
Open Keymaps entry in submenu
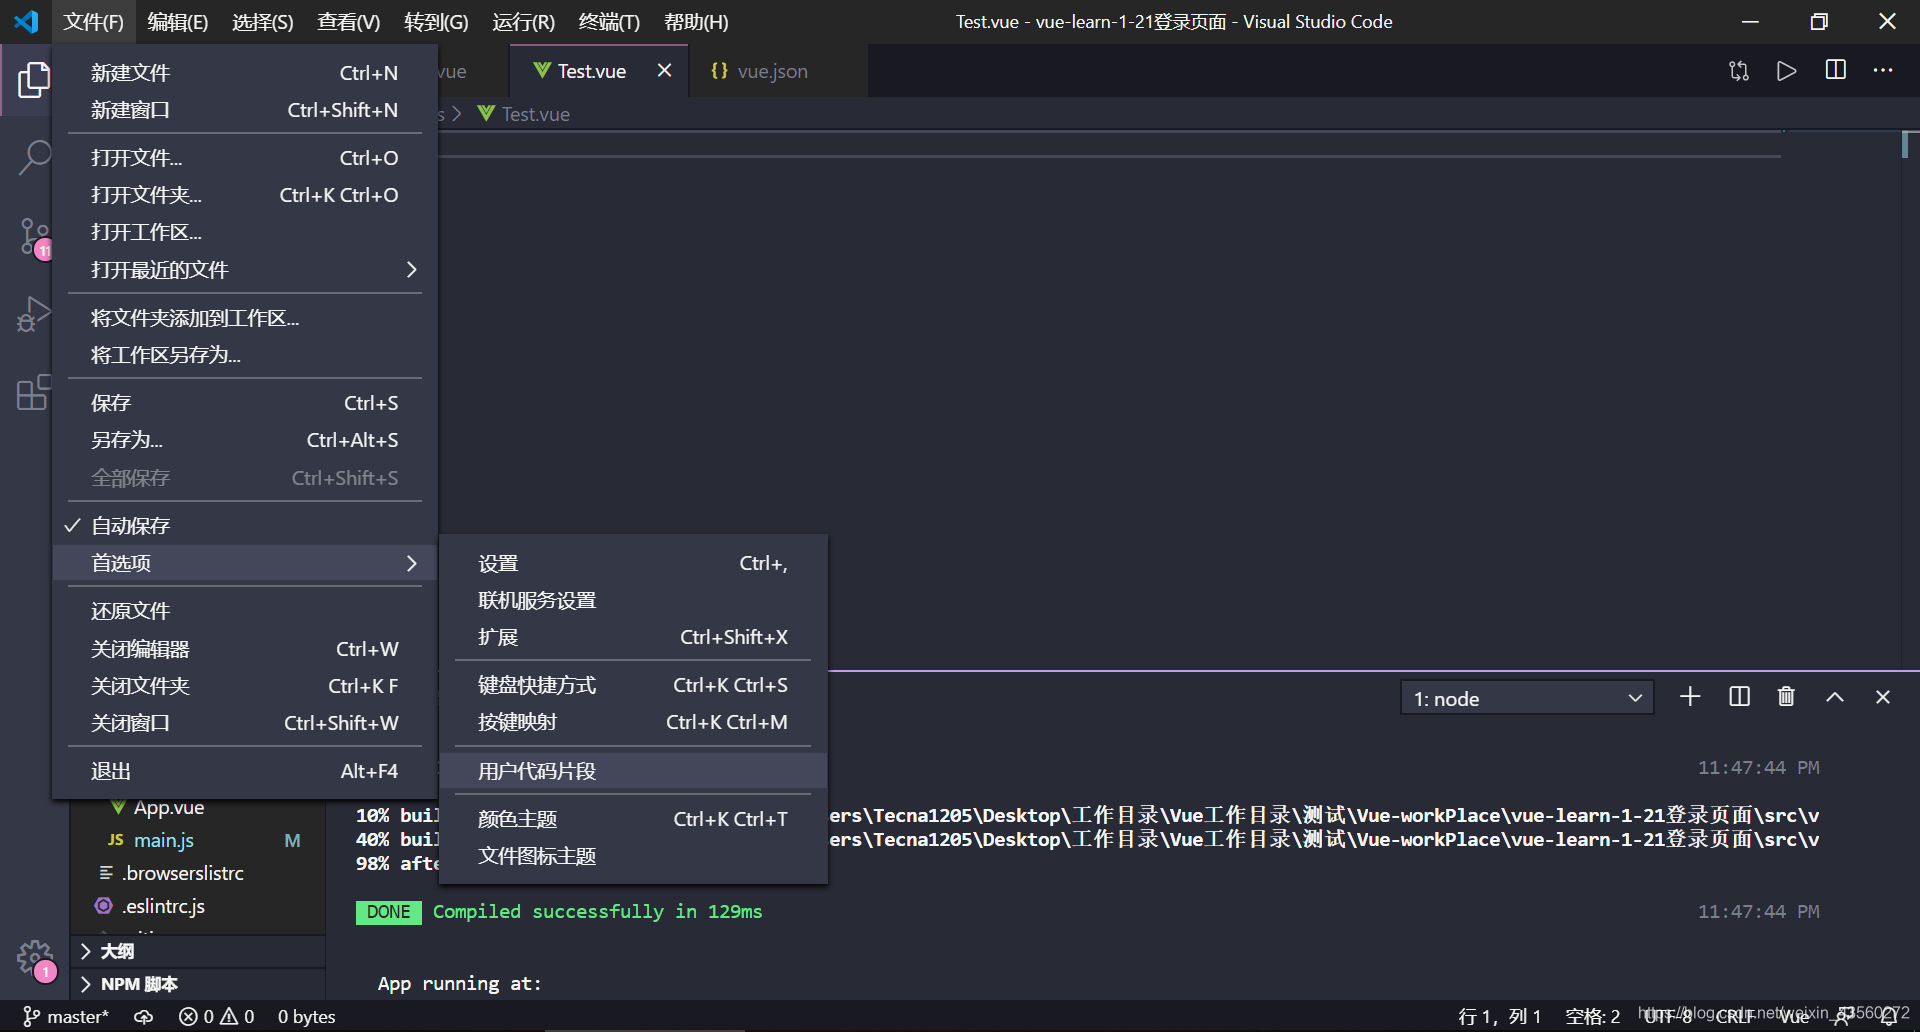click(x=633, y=722)
